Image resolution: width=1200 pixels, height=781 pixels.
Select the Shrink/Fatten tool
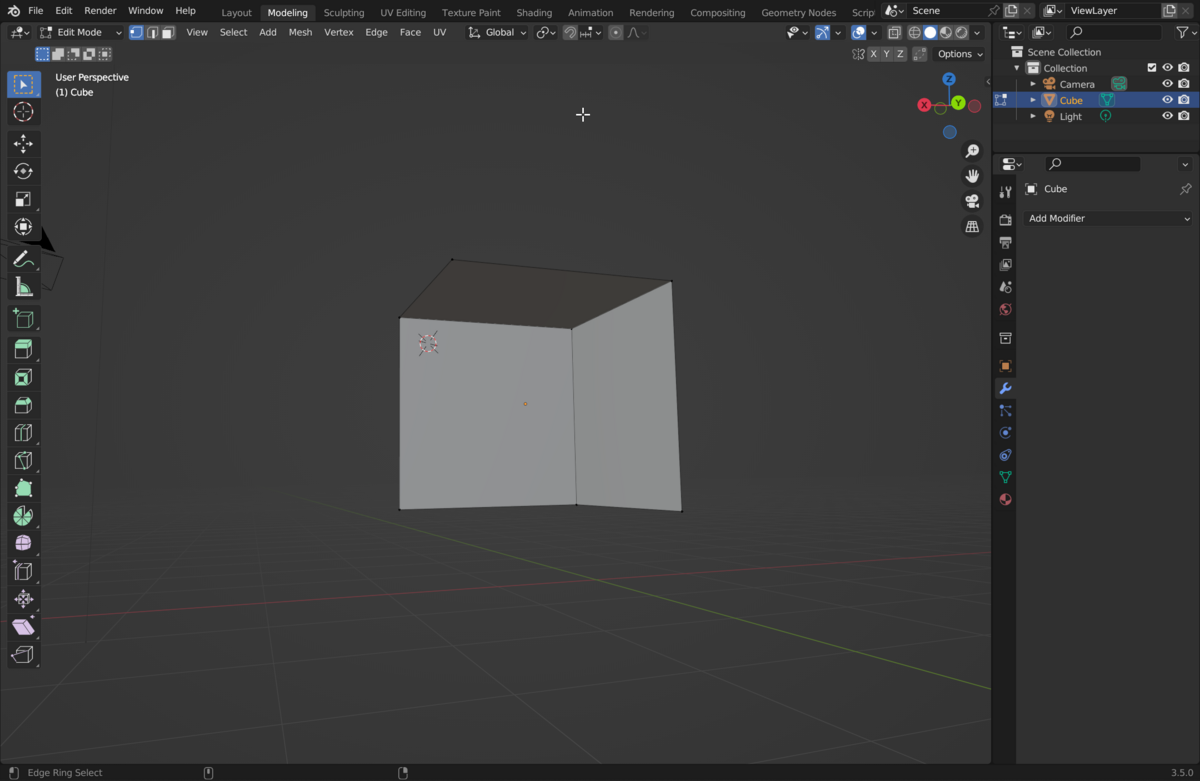click(x=23, y=599)
